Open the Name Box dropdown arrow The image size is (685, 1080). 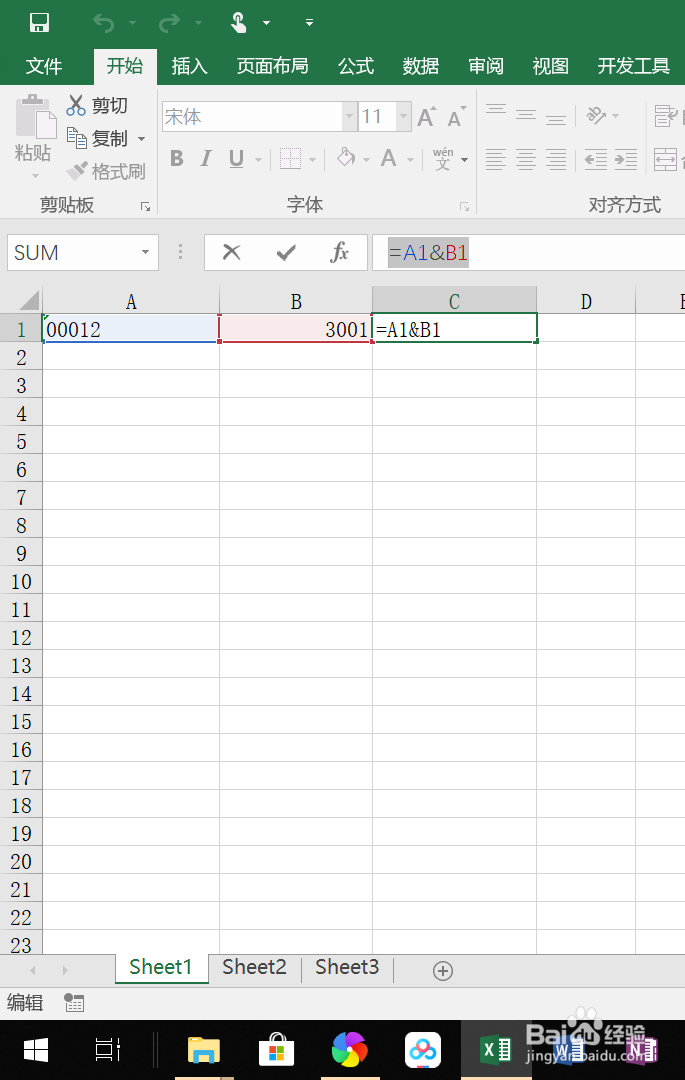145,253
